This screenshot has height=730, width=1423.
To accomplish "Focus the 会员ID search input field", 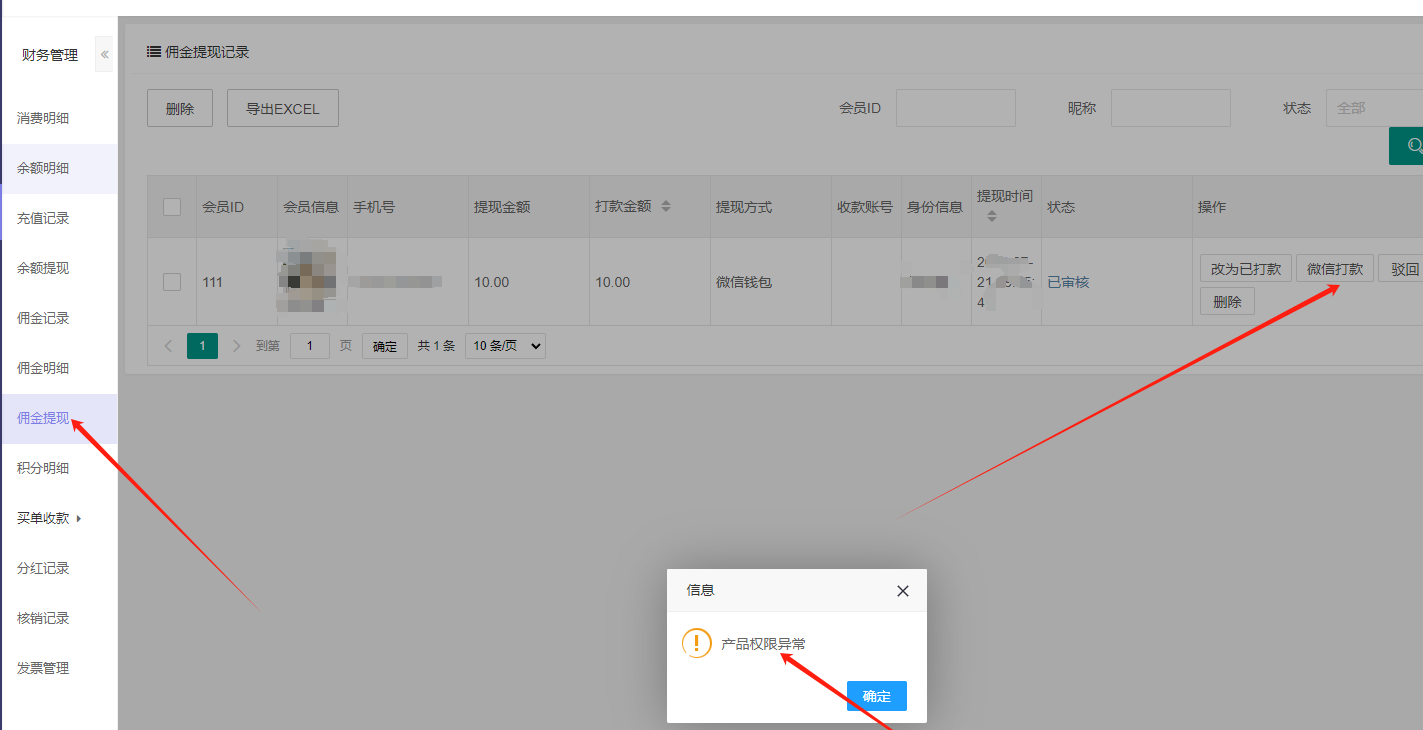I will 955,108.
